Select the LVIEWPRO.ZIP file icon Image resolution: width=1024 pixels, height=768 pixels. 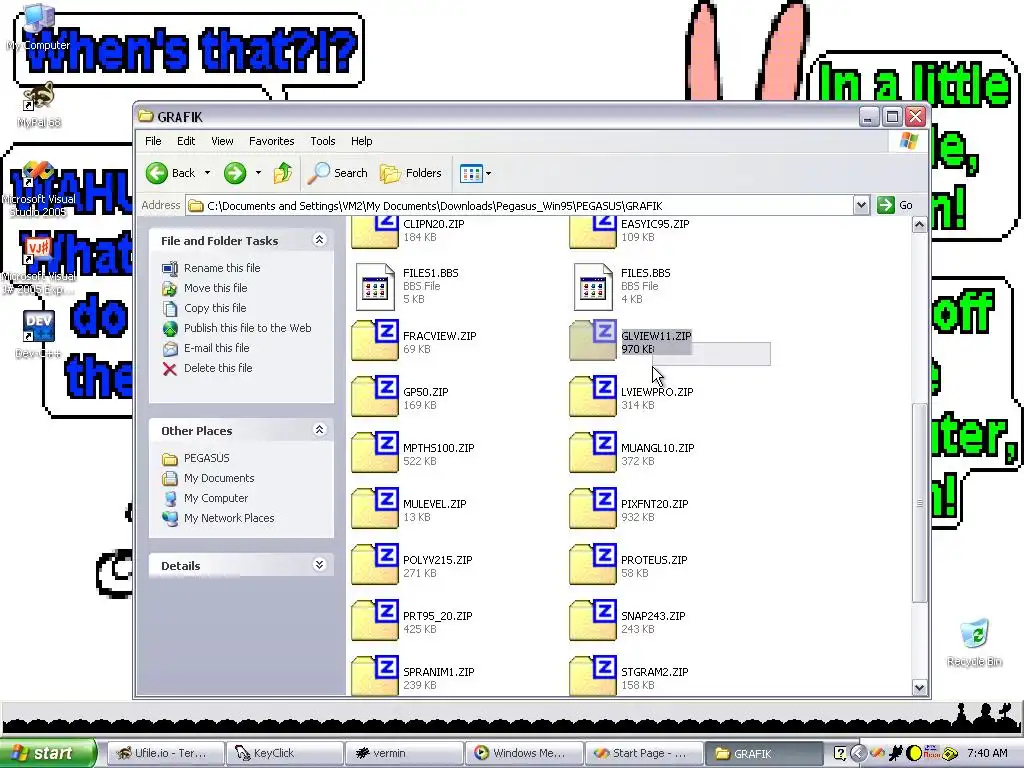pos(593,396)
